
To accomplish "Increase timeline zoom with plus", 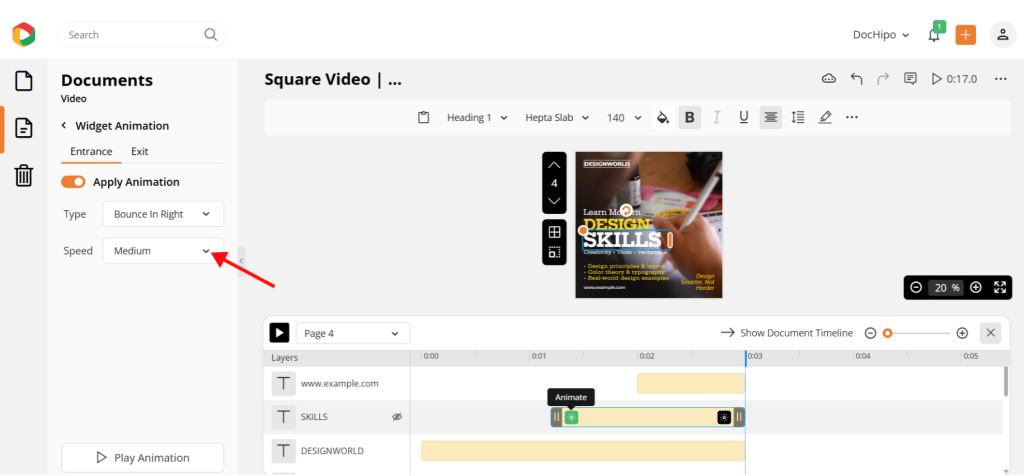I will tap(962, 333).
